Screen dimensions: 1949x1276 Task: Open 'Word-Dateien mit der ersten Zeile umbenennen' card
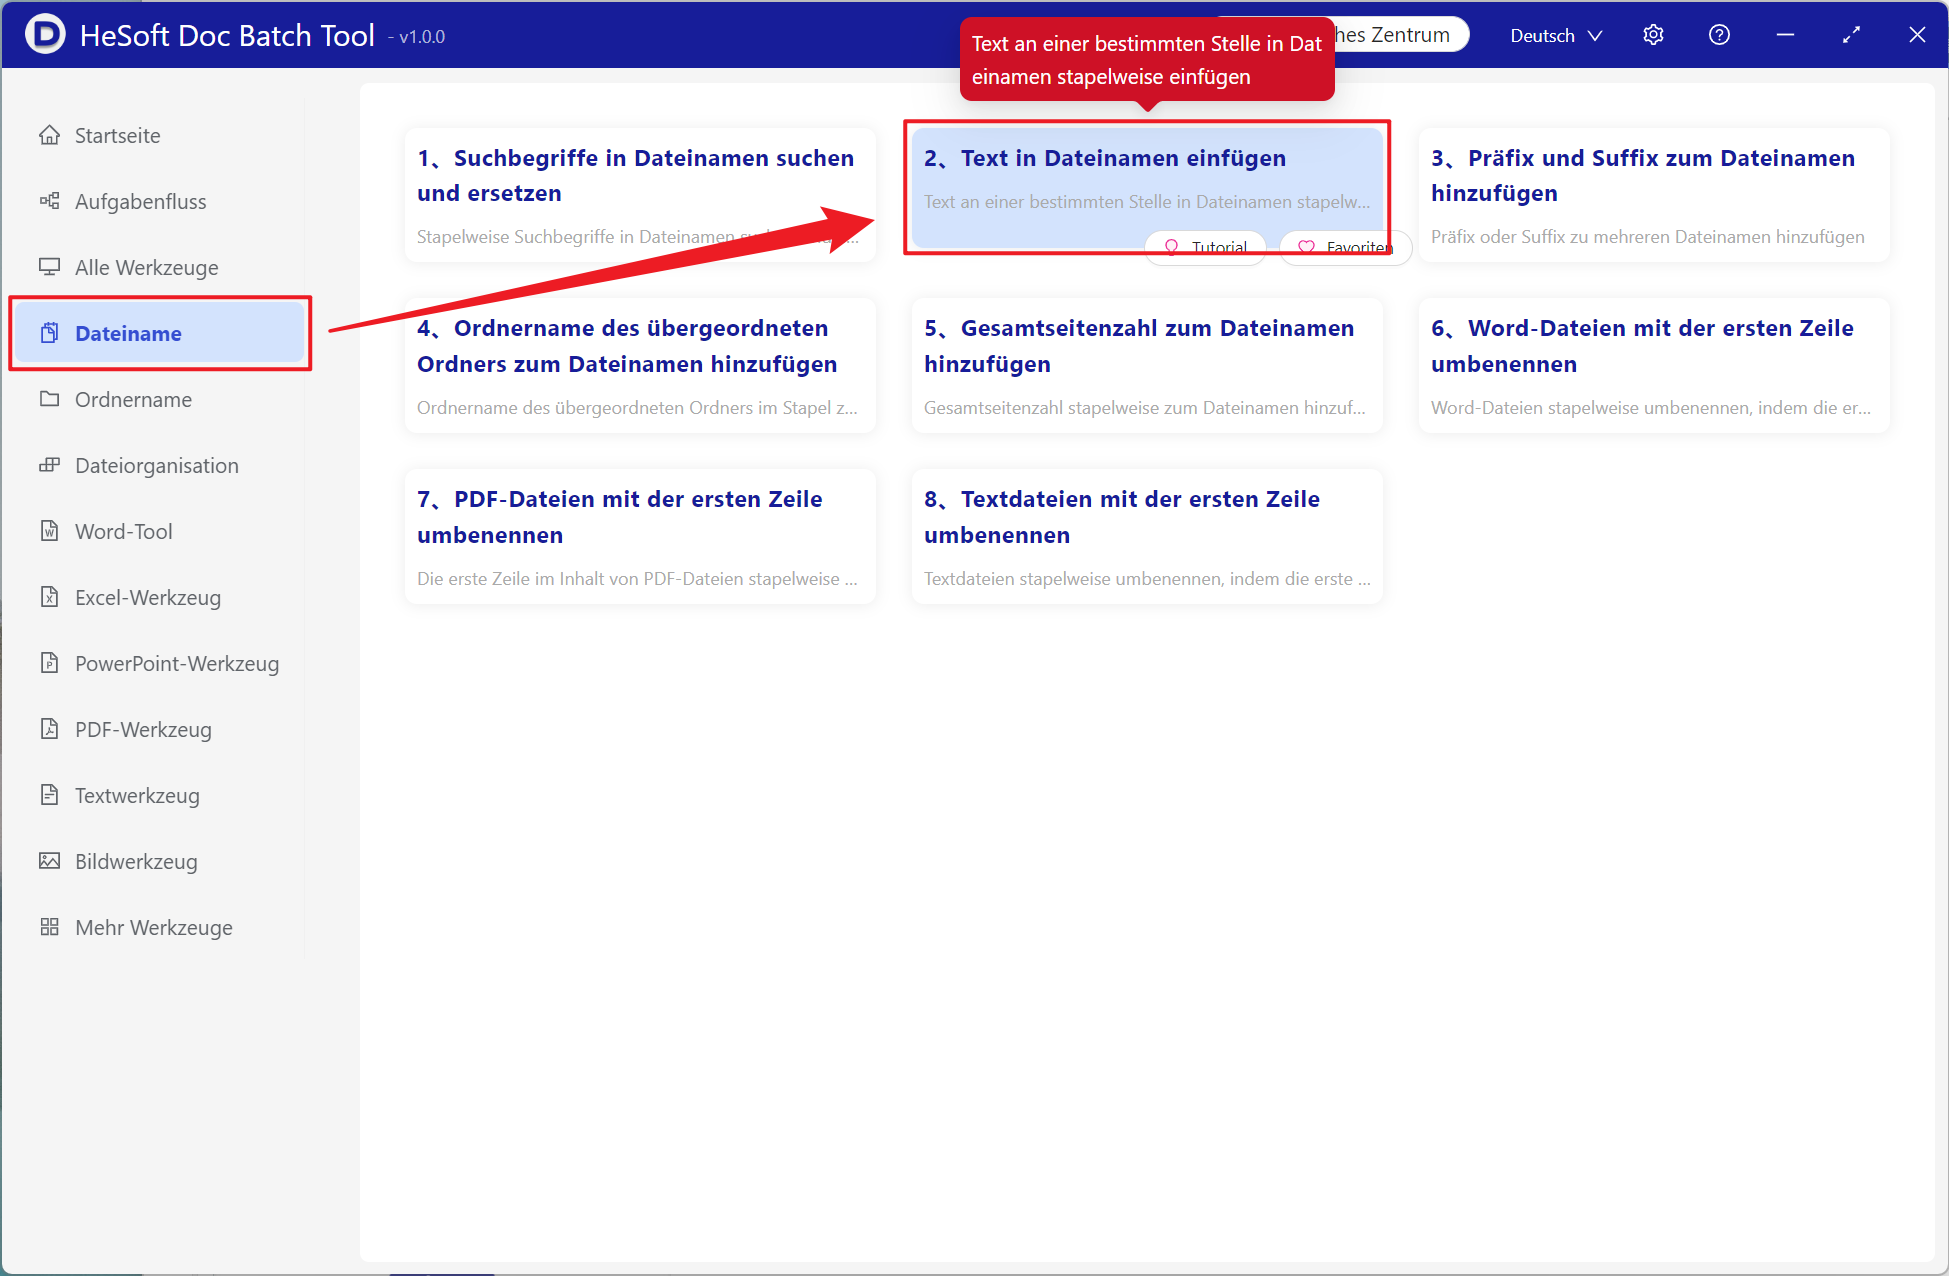coord(1654,365)
